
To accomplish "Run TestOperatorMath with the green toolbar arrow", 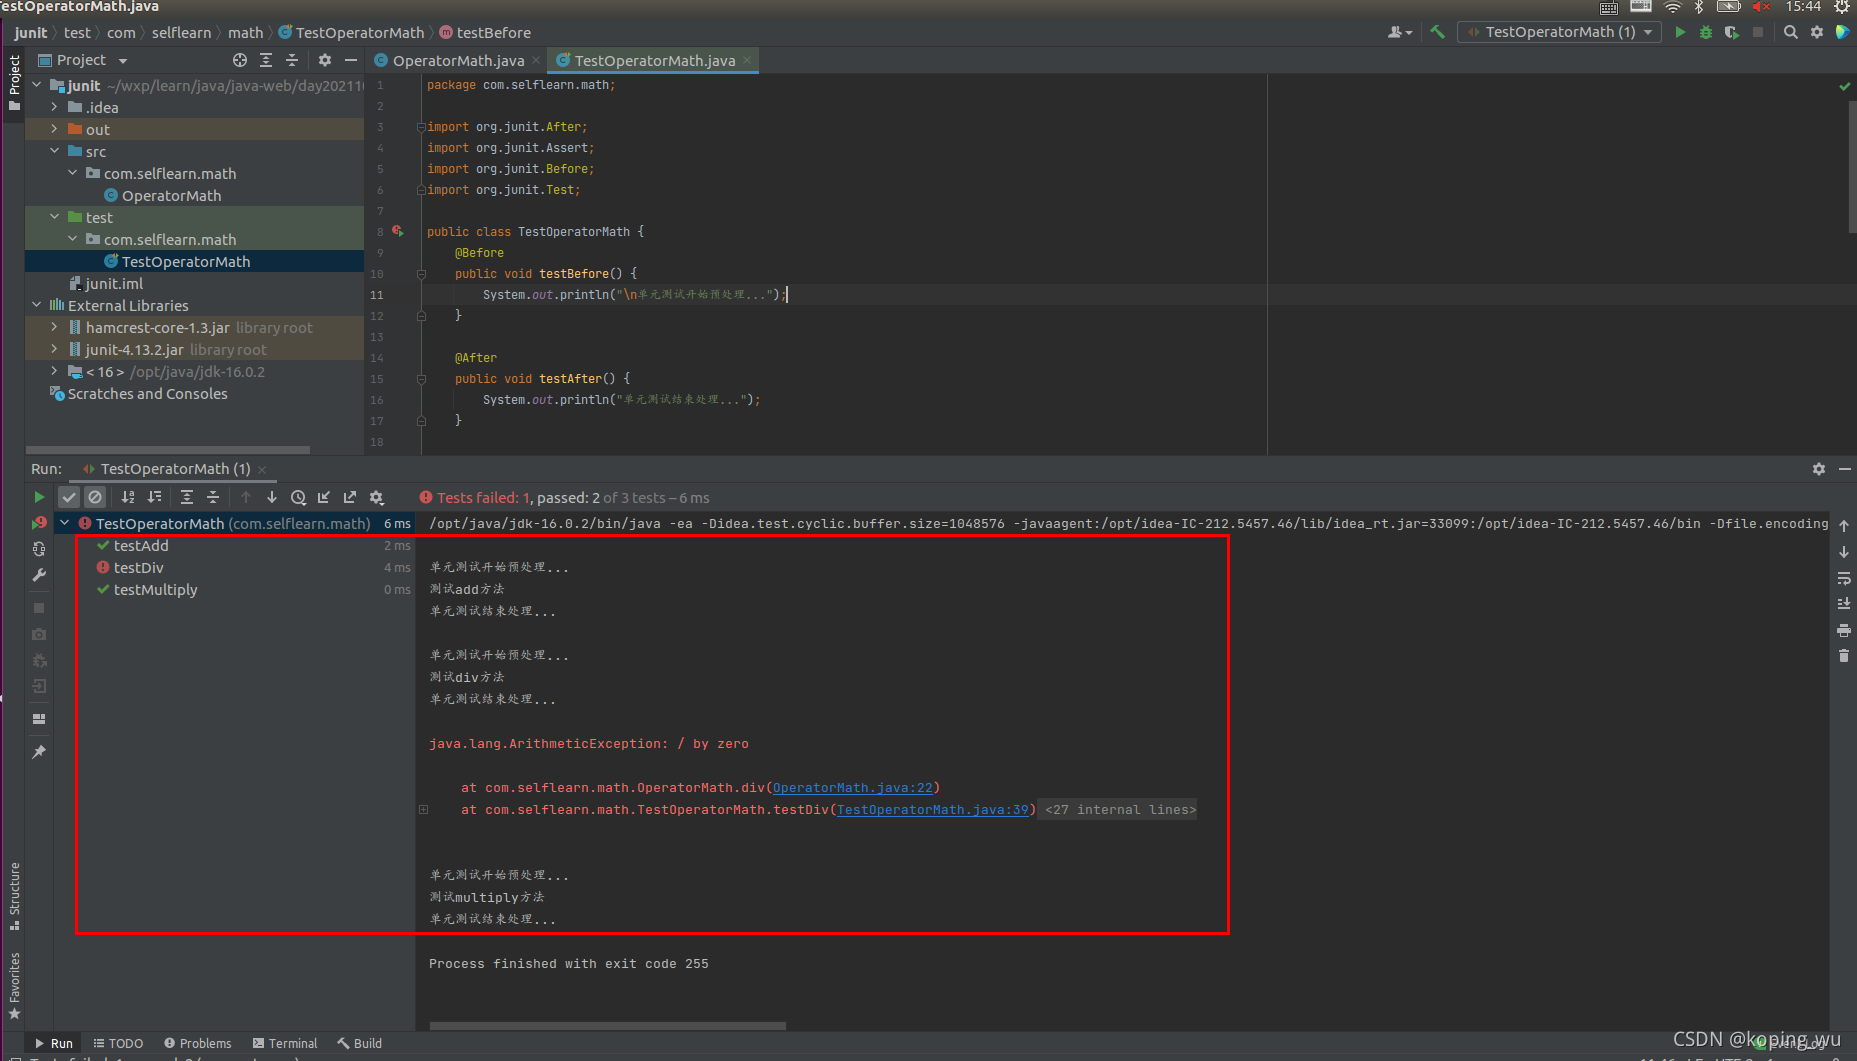I will [1680, 32].
